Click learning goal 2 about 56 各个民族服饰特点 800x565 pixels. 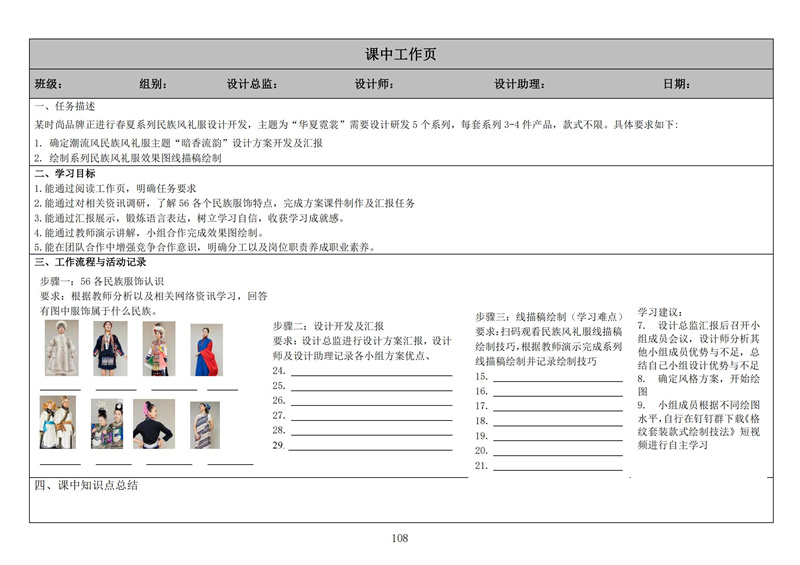click(x=224, y=203)
